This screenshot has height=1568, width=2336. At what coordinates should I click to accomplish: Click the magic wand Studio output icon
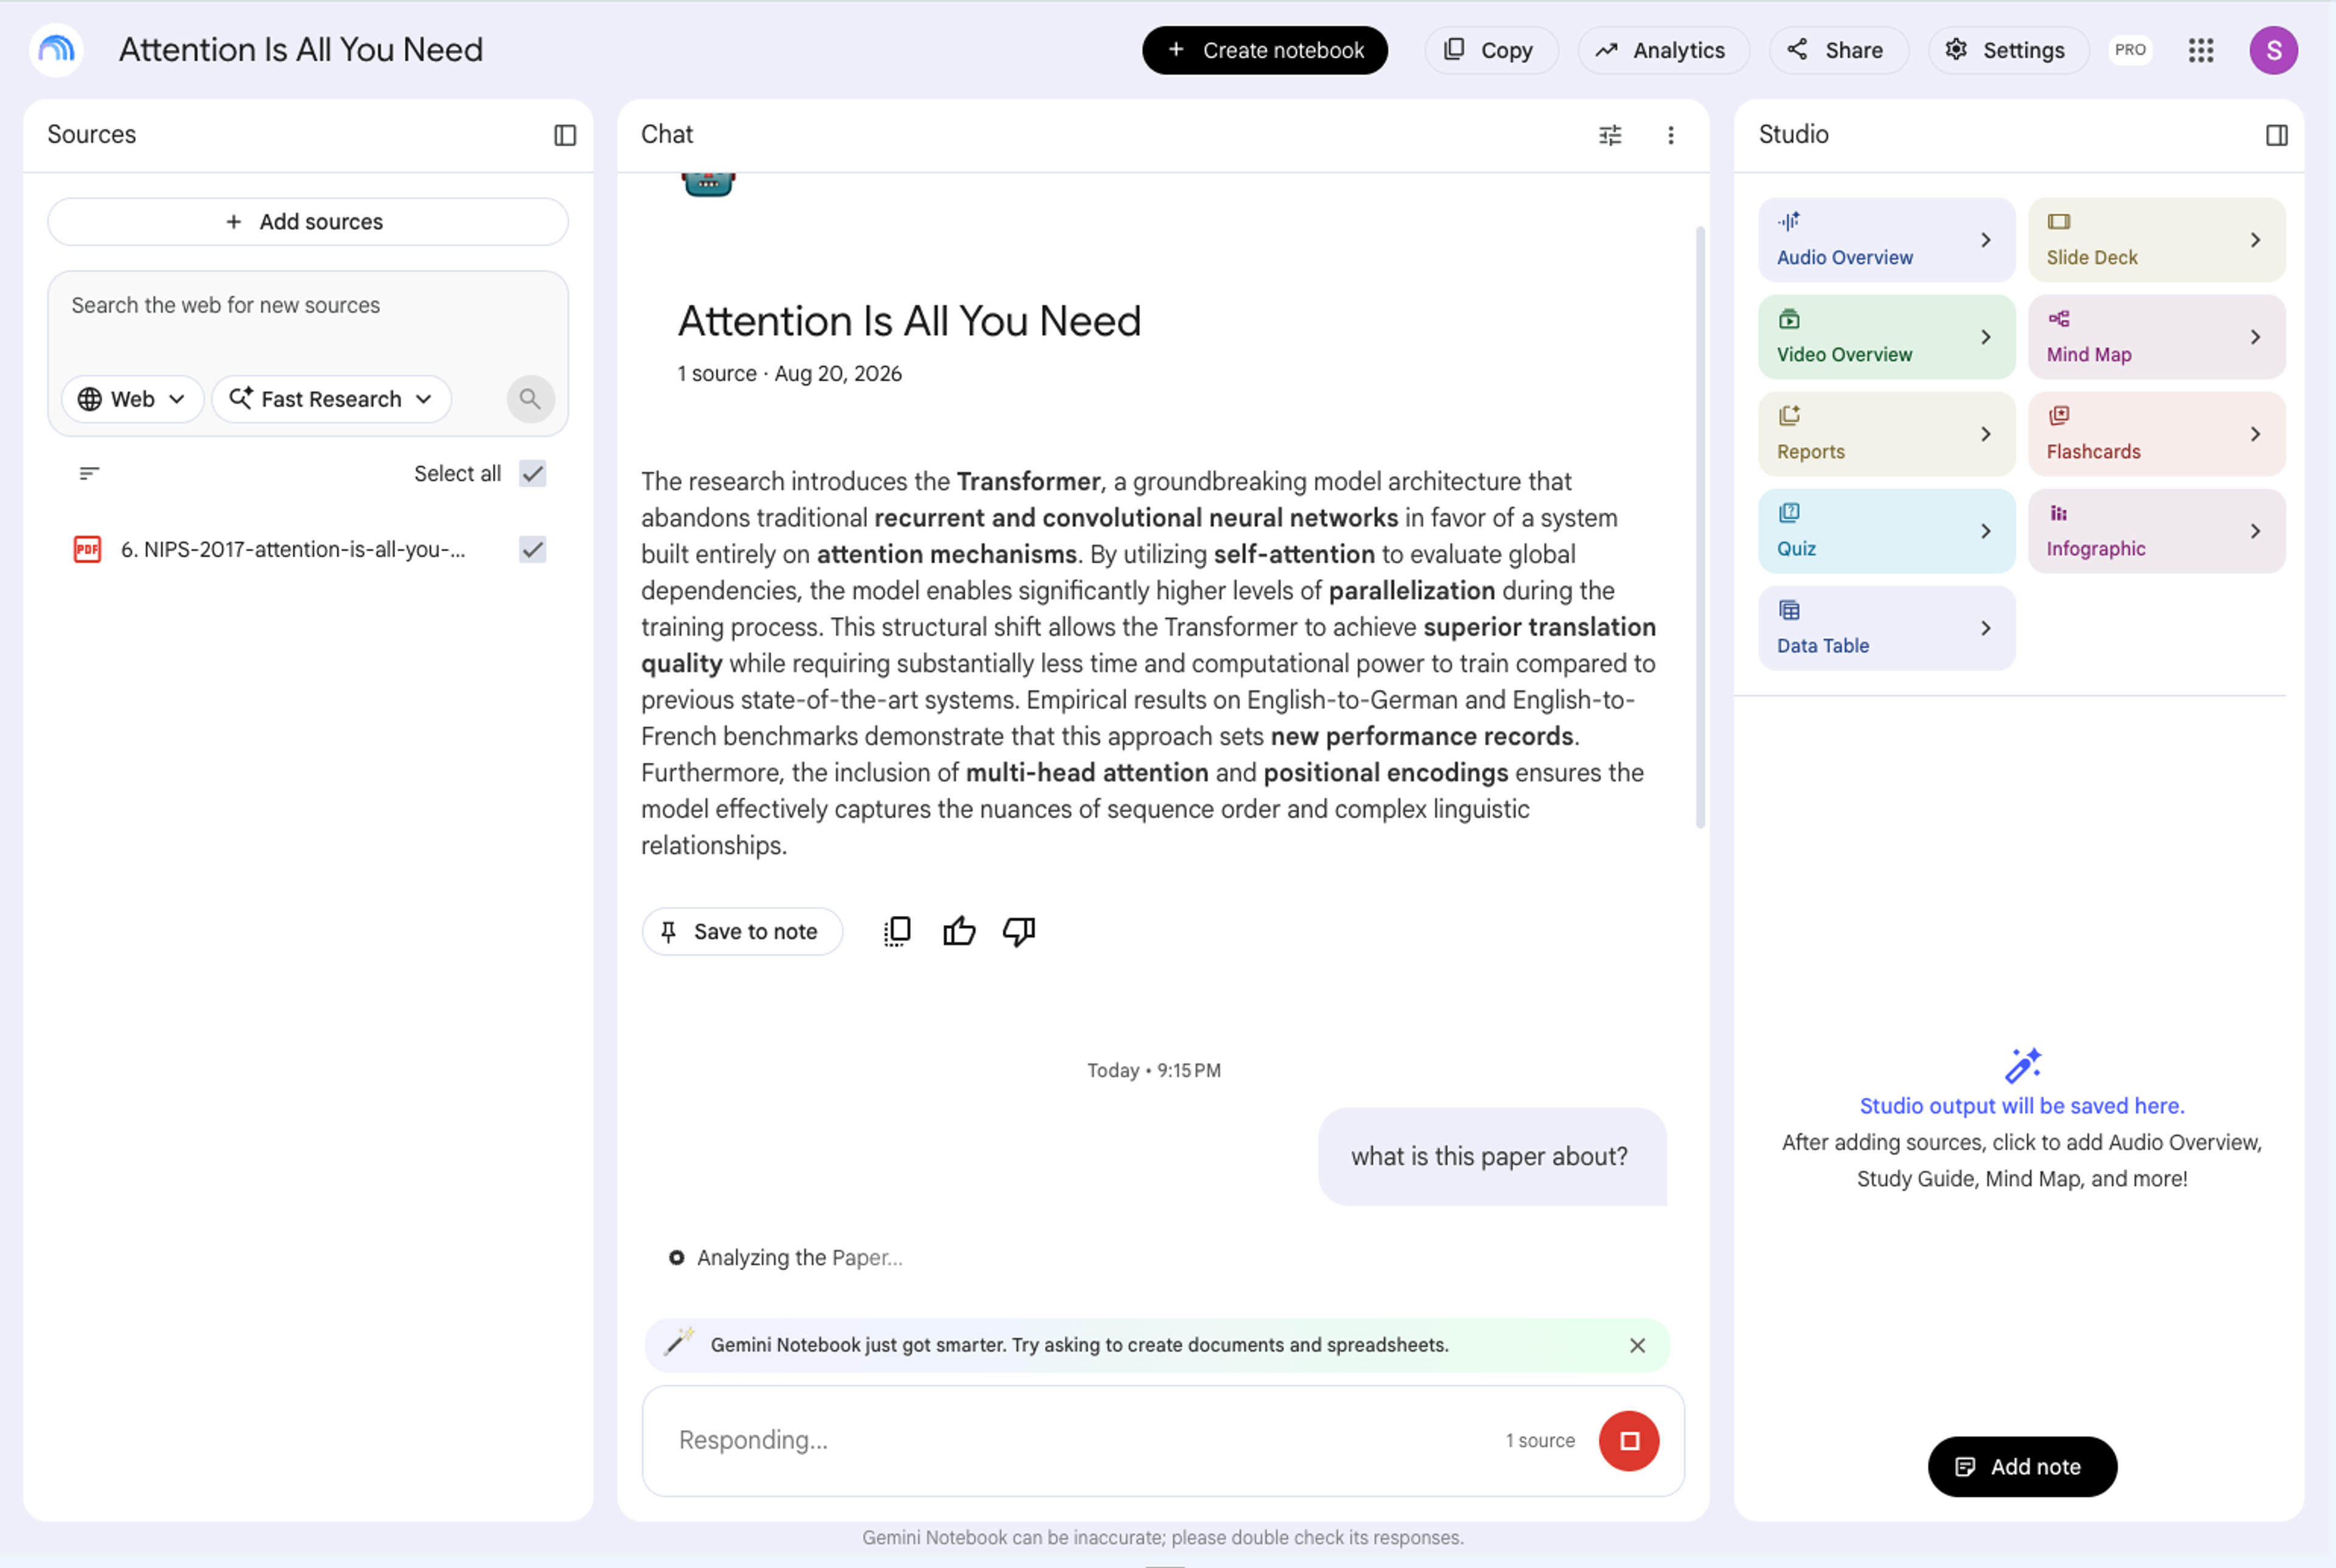tap(2022, 1066)
